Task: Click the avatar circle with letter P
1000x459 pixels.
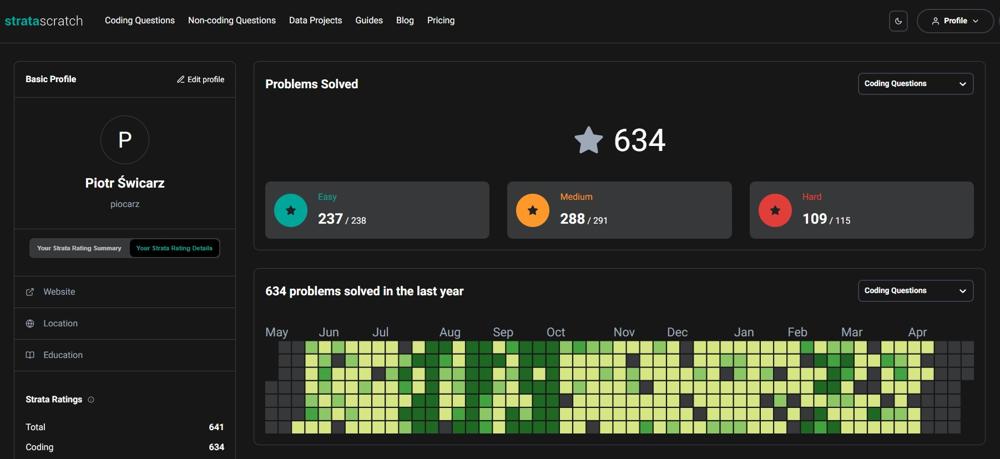Action: tap(125, 140)
